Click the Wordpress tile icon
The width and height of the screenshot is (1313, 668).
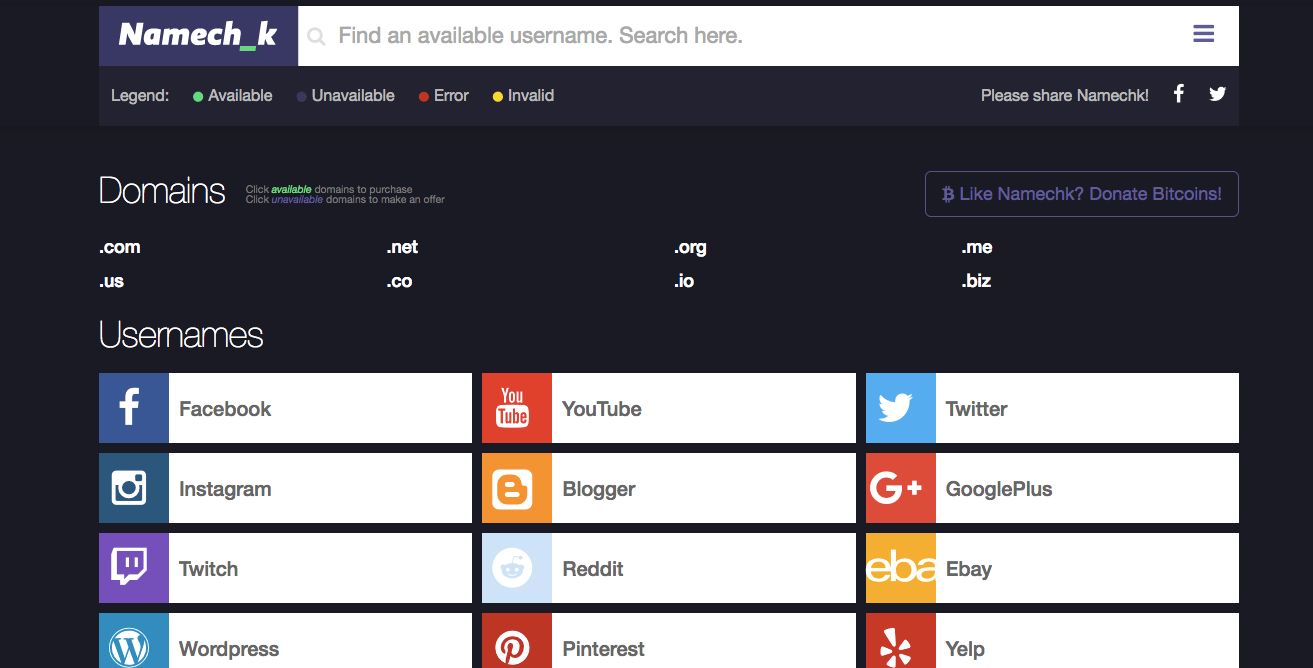pyautogui.click(x=134, y=641)
